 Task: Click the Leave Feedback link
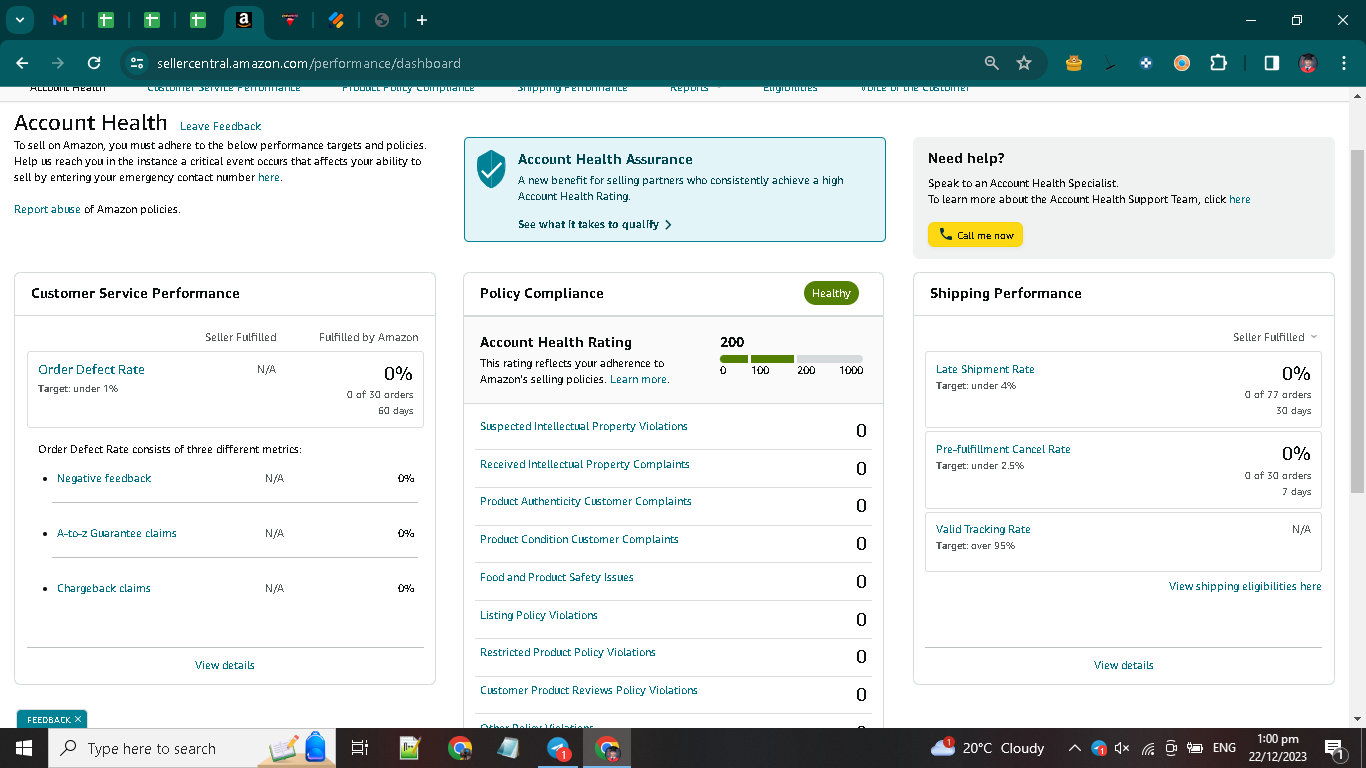(220, 126)
